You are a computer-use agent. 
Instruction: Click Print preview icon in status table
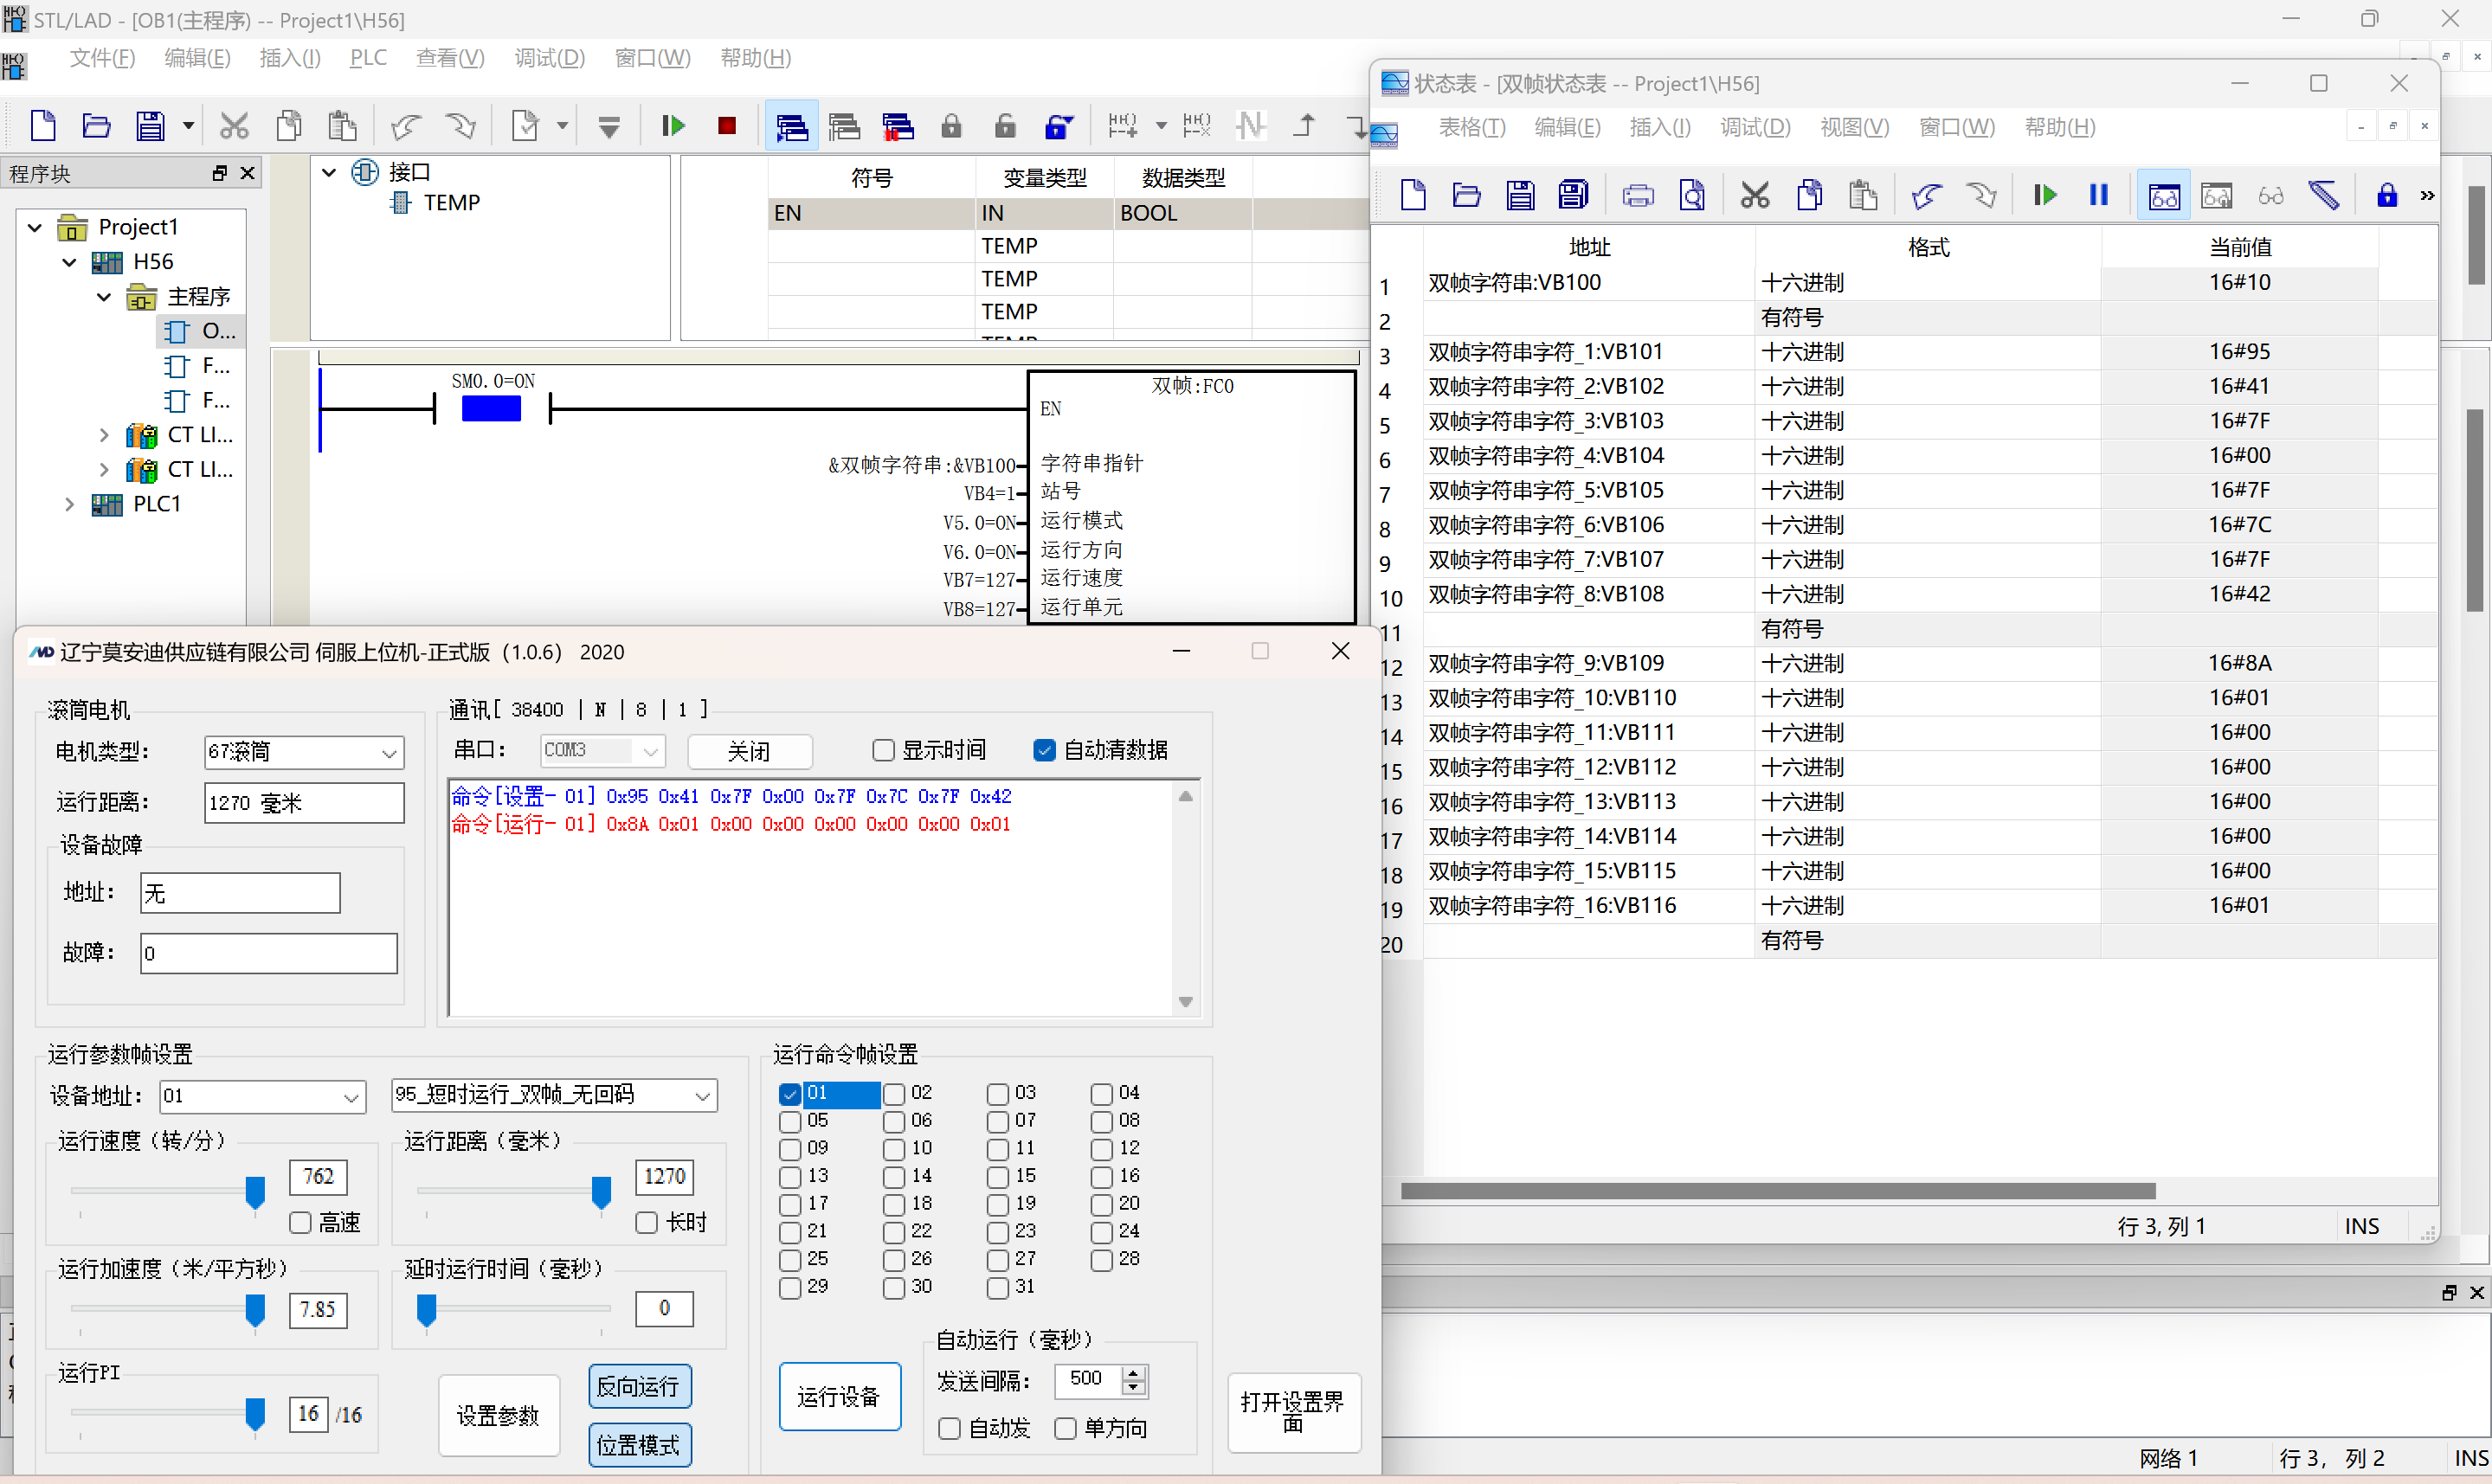[x=1692, y=195]
